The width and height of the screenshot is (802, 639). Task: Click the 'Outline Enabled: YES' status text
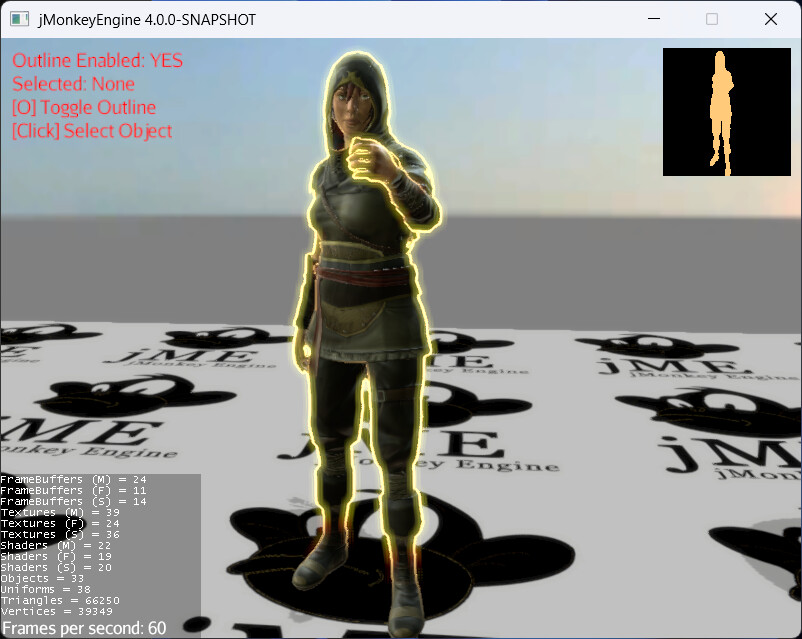(x=97, y=60)
